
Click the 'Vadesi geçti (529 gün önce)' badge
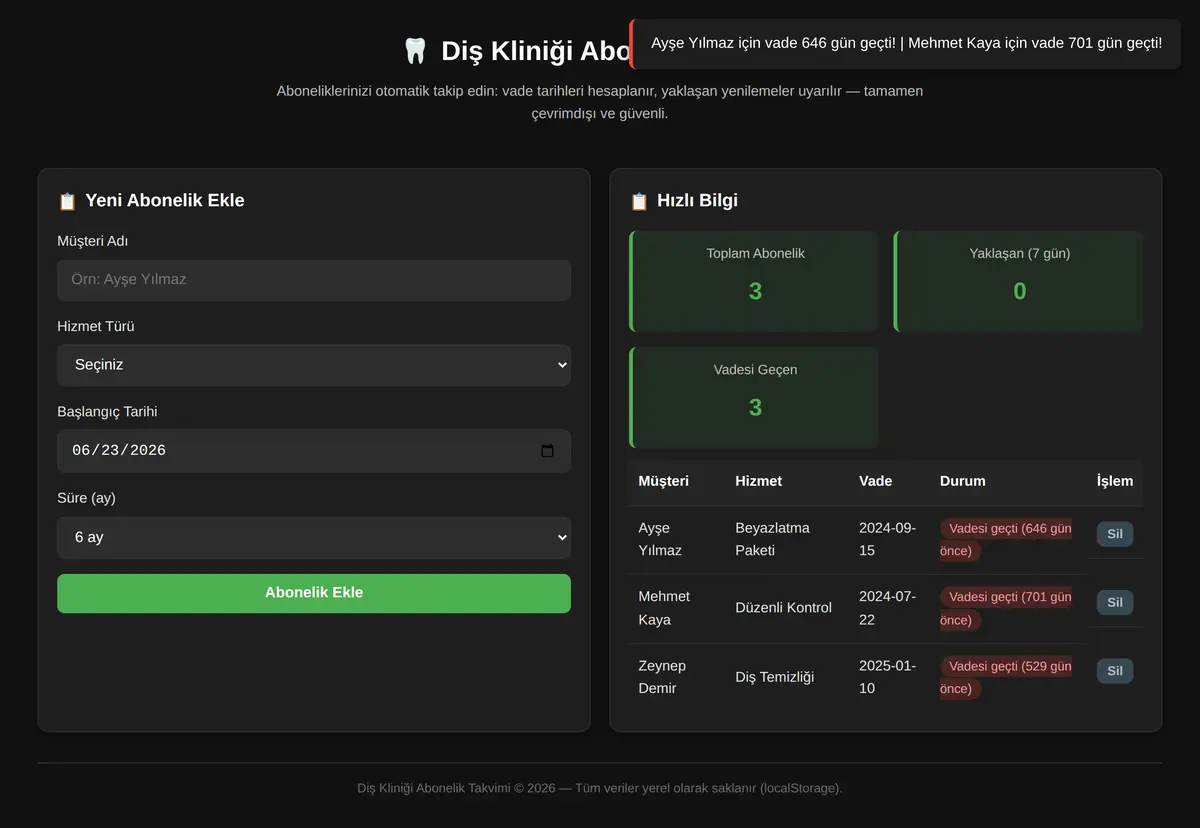pos(1006,677)
